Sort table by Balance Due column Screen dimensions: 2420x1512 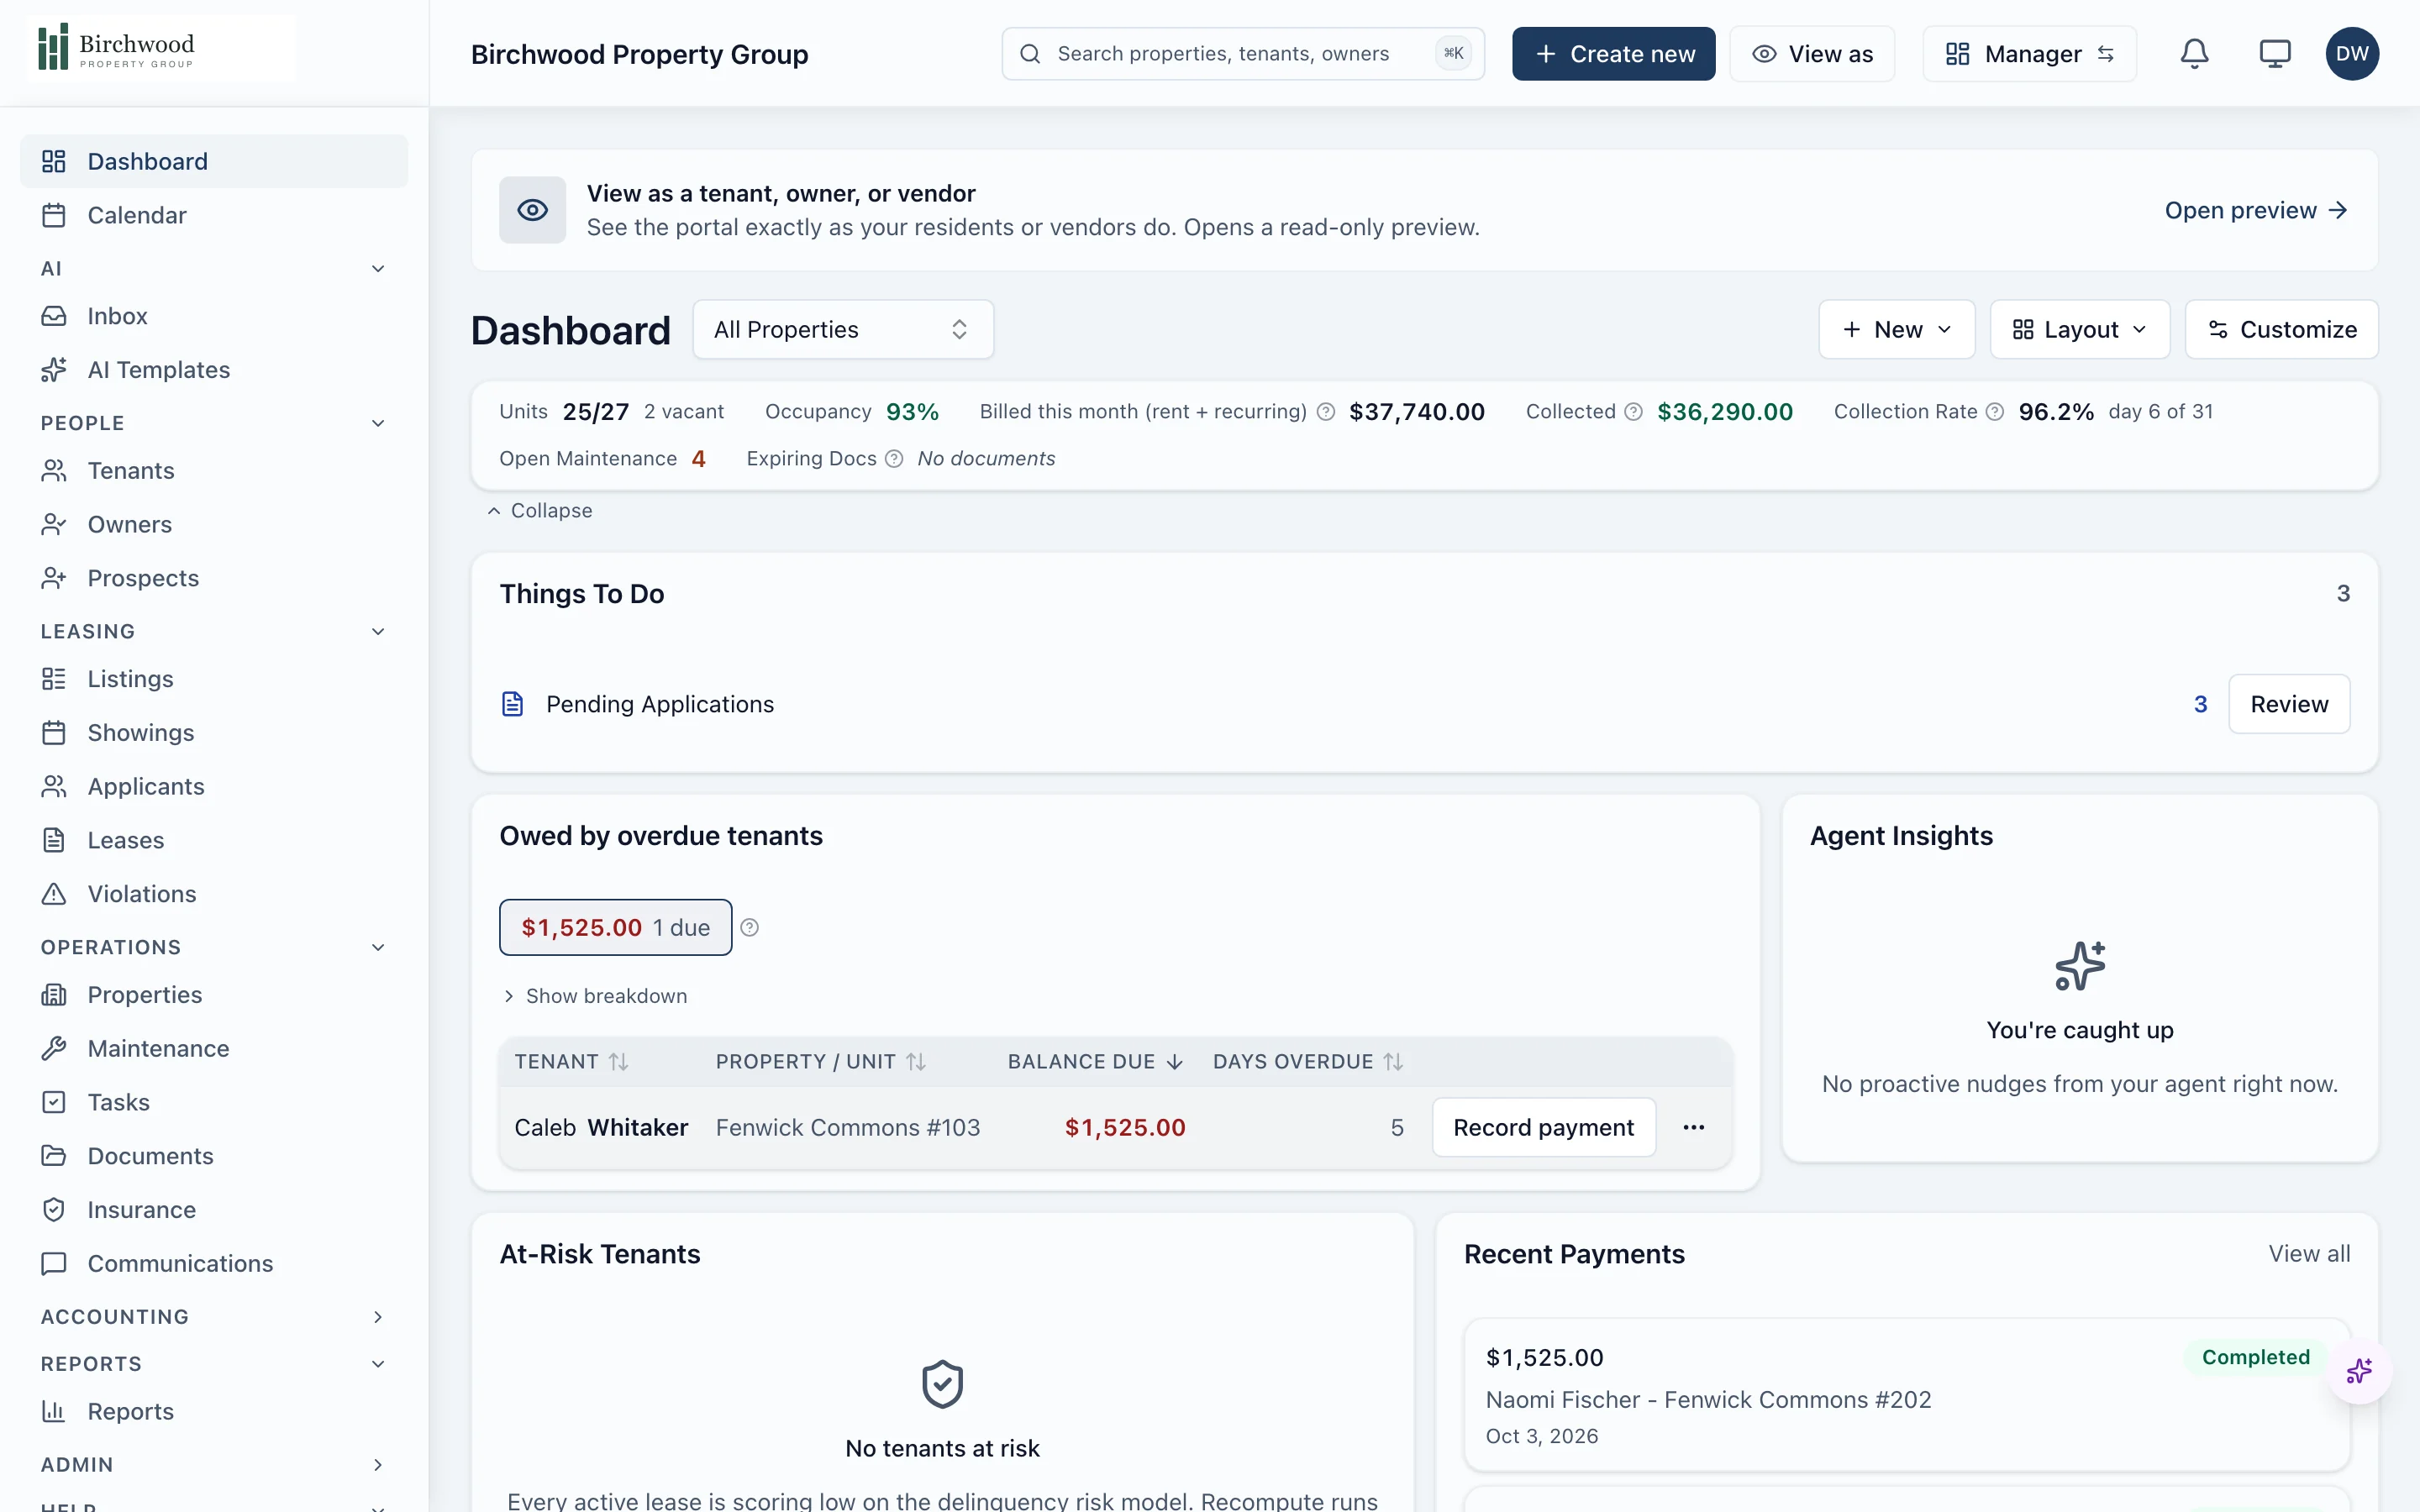[x=1095, y=1062]
